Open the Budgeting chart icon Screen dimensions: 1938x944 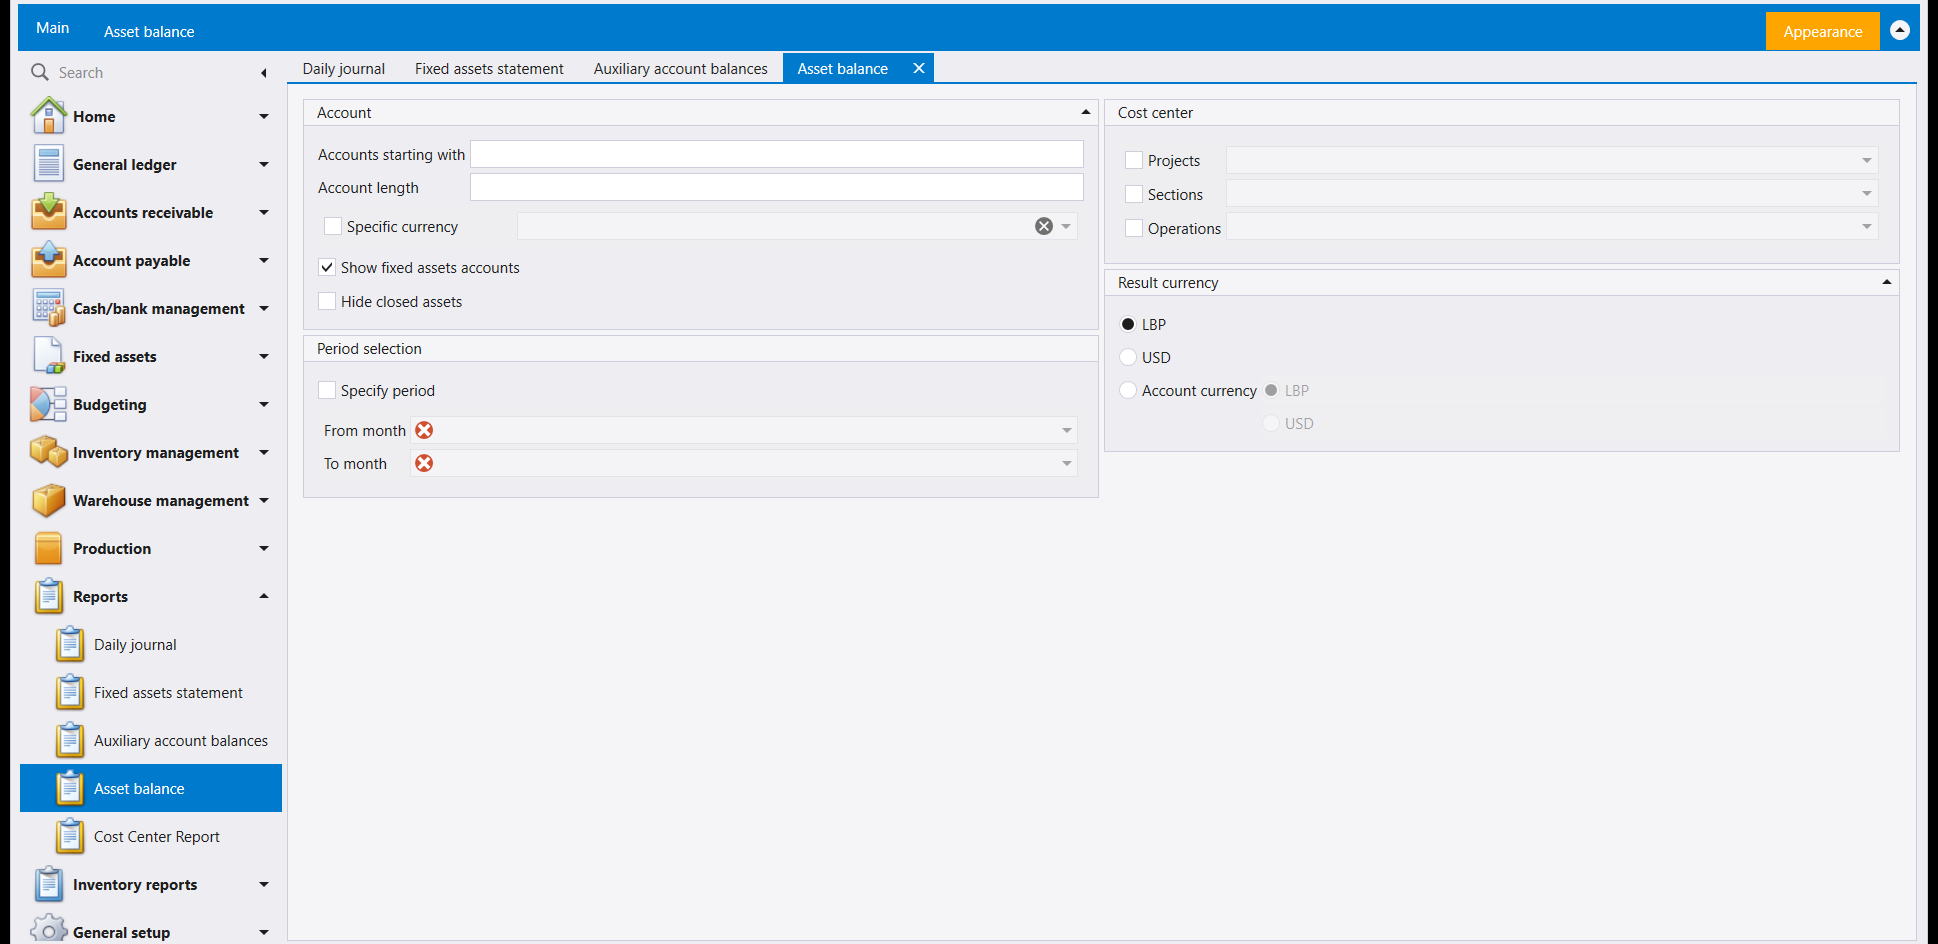pyautogui.click(x=48, y=404)
